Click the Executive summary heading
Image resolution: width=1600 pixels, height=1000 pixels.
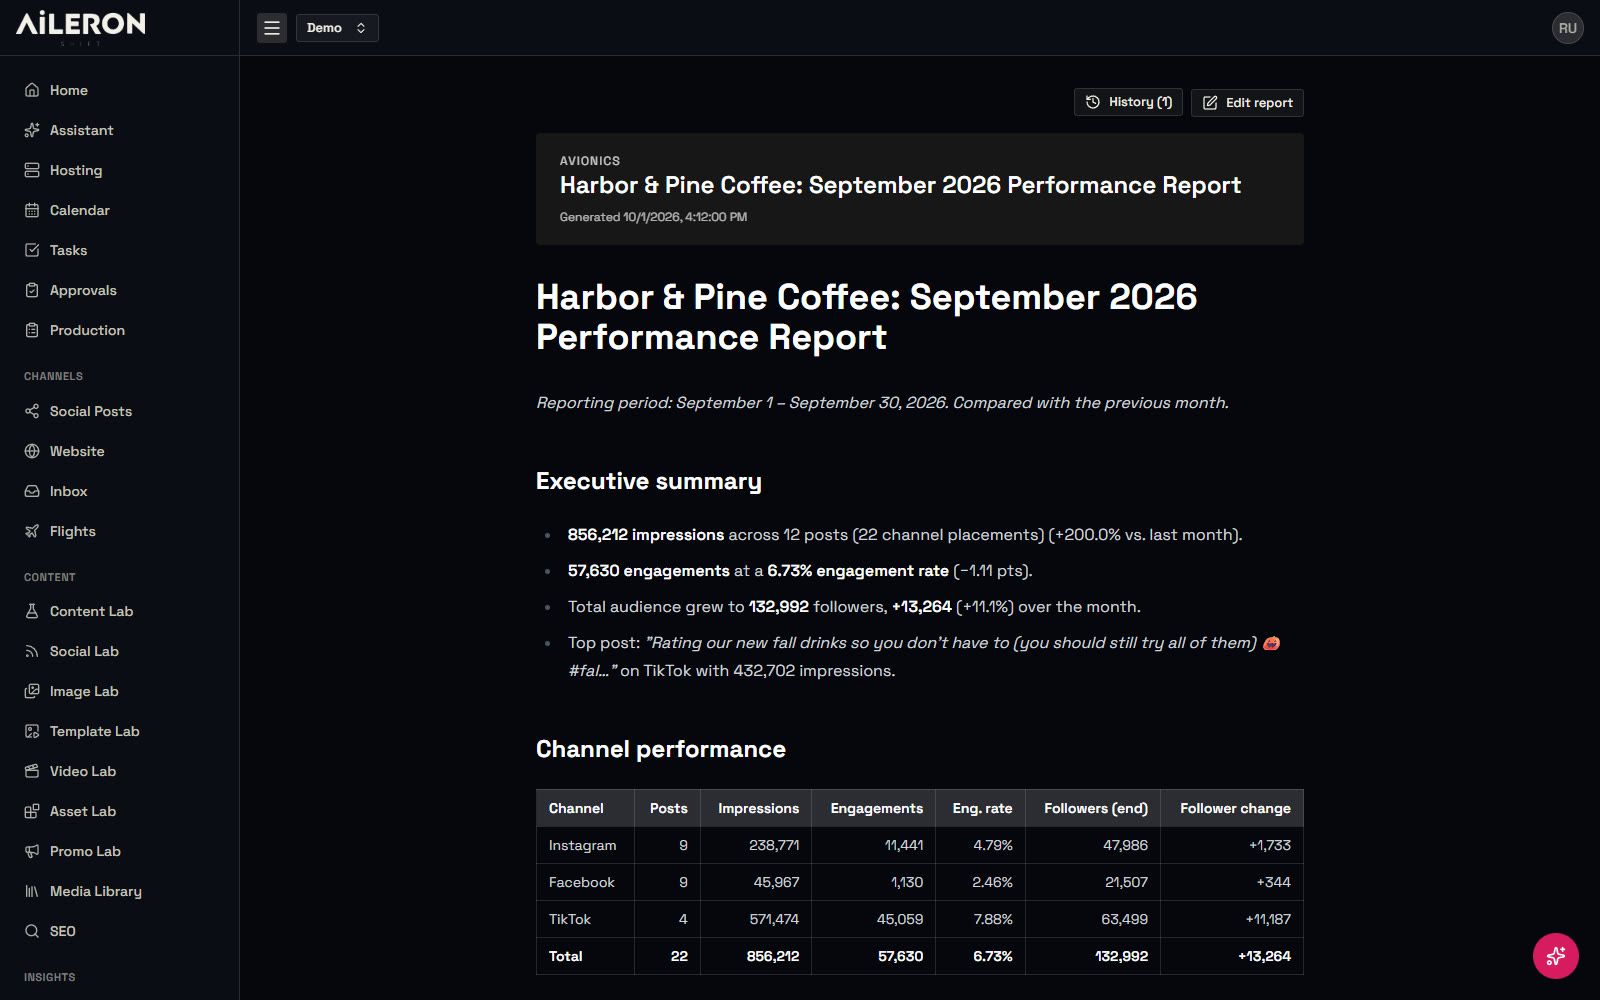[x=649, y=481]
